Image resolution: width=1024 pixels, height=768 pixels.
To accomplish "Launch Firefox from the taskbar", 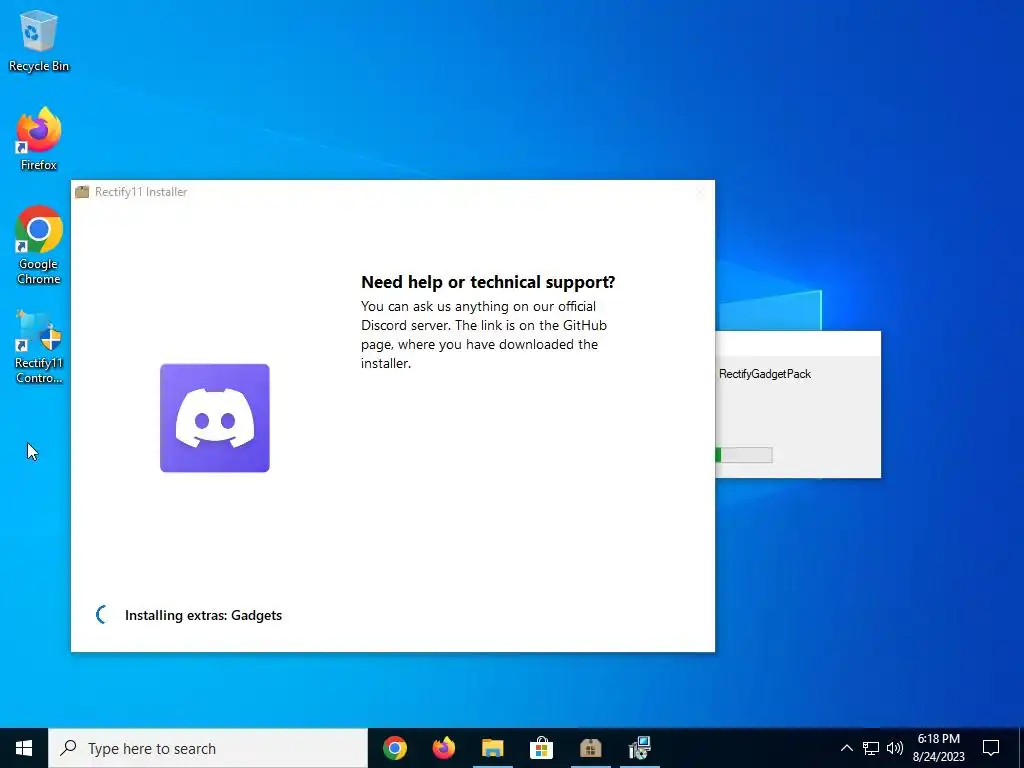I will [443, 748].
